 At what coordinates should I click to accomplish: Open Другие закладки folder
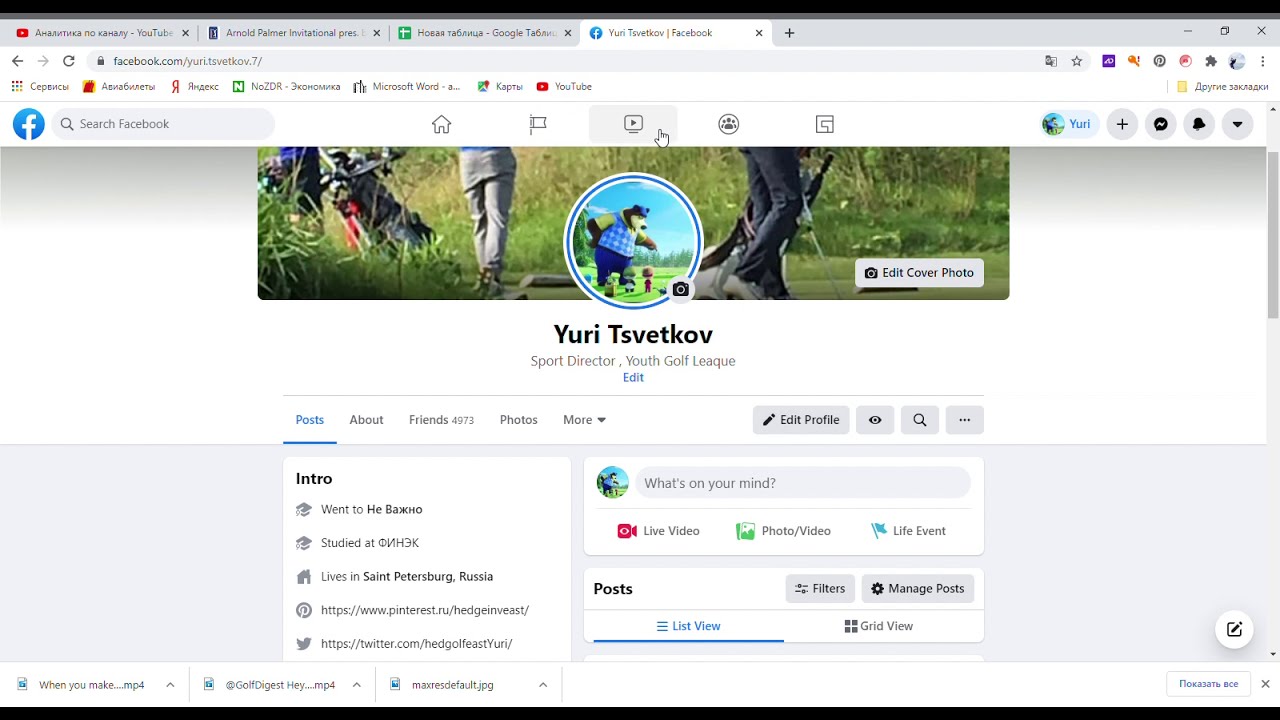tap(1222, 87)
